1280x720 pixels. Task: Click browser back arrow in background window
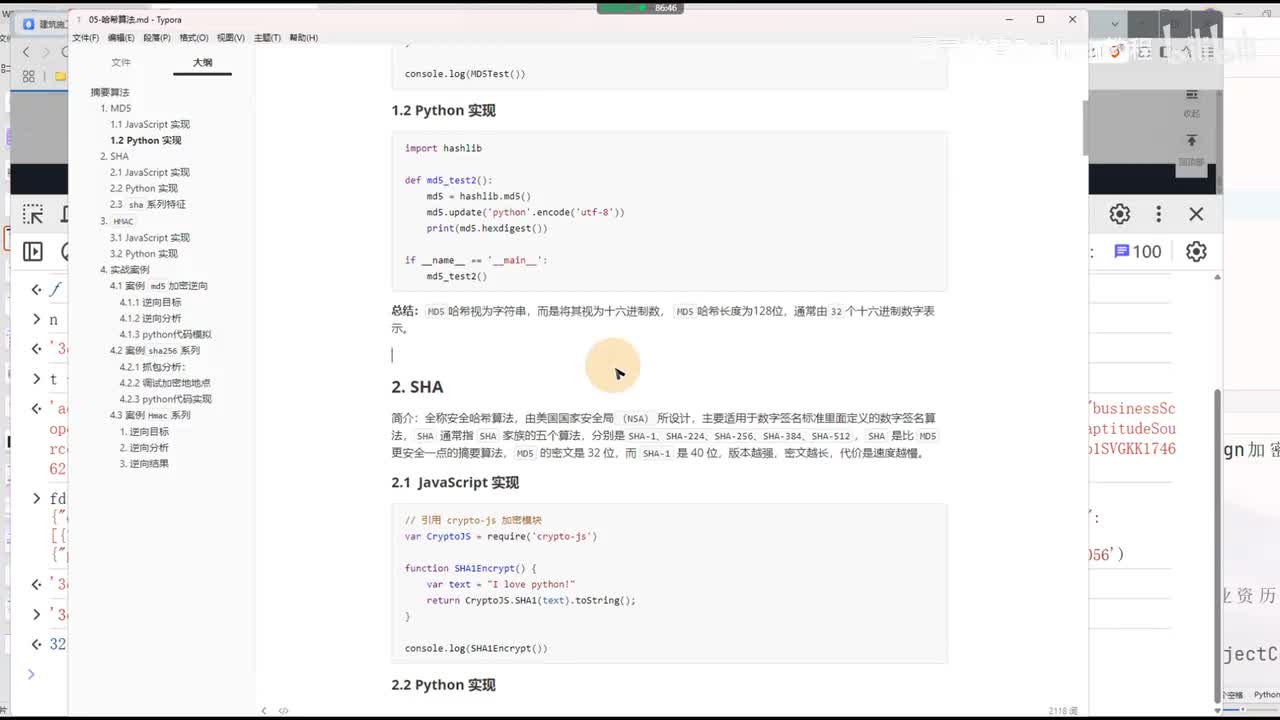27,52
